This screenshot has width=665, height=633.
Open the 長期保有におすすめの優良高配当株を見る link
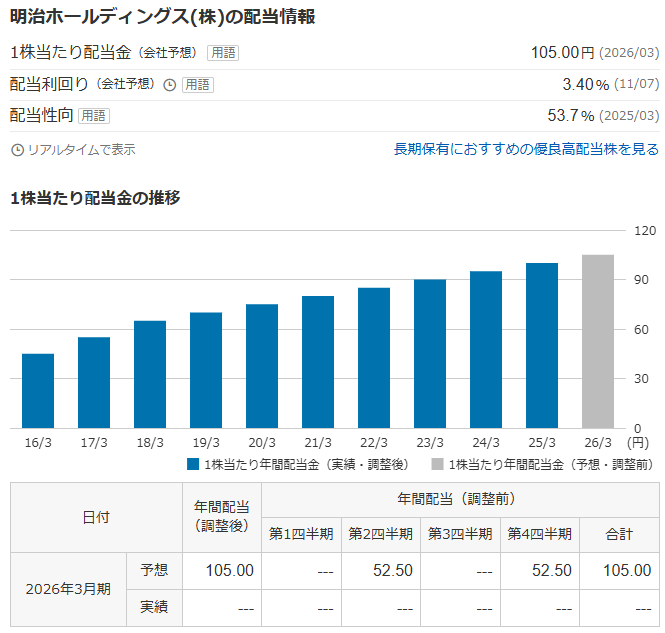pyautogui.click(x=526, y=149)
